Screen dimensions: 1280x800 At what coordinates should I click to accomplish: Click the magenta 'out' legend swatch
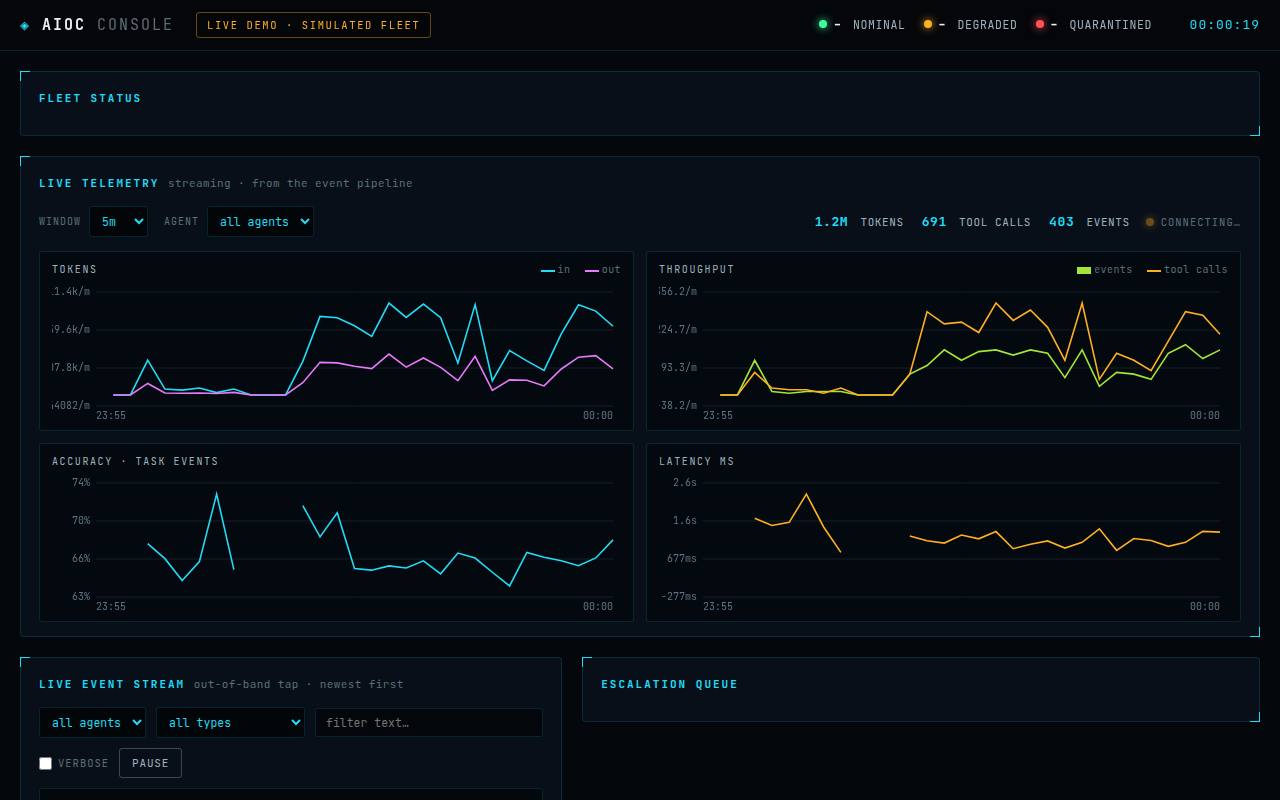(592, 270)
